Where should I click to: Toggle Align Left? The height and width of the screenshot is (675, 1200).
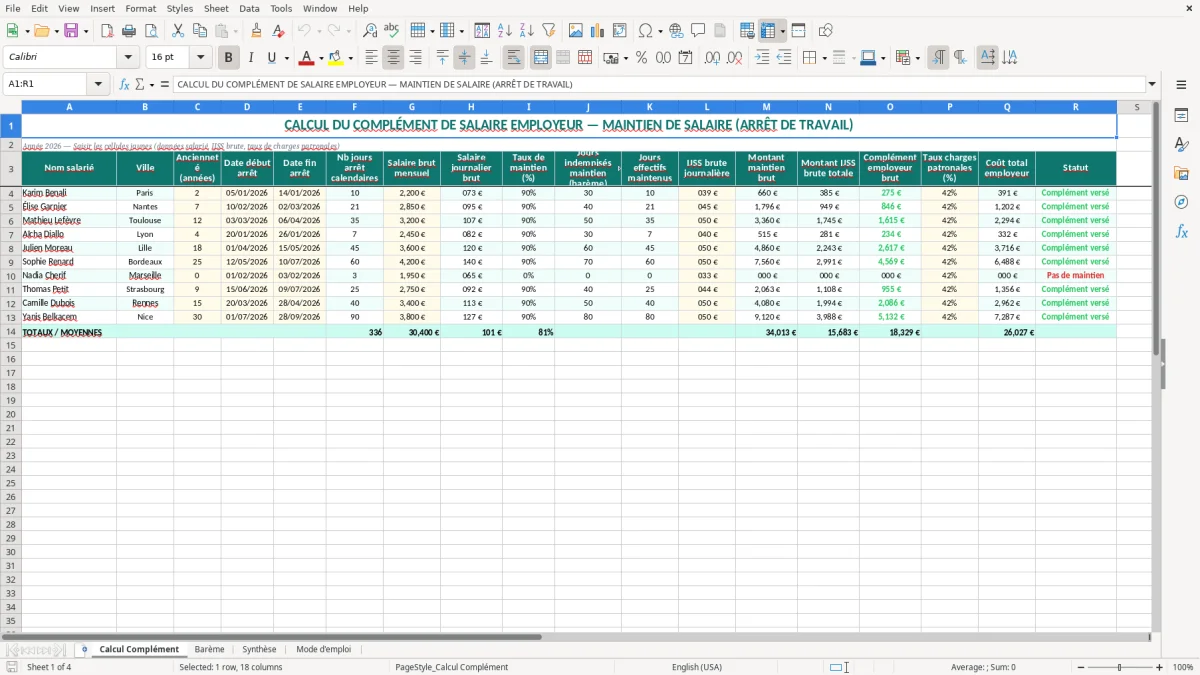[x=371, y=58]
